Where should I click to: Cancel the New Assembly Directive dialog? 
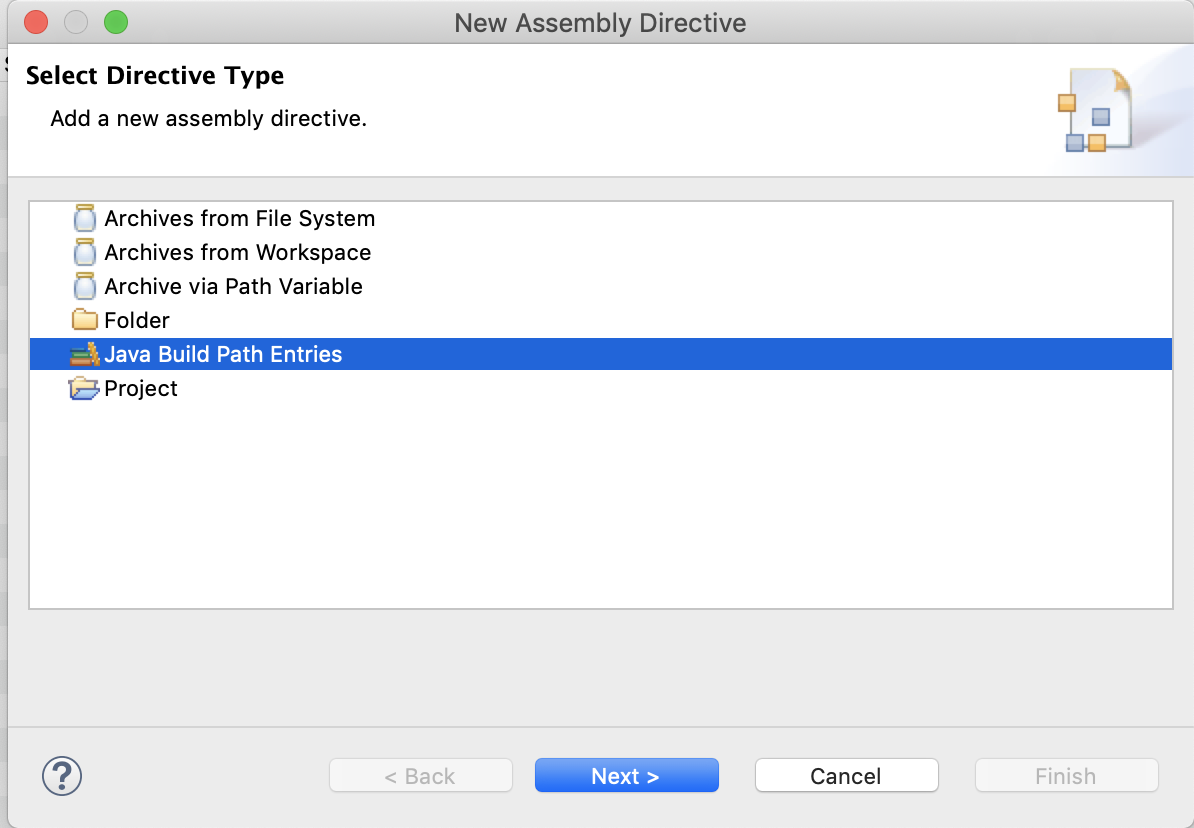coord(846,776)
